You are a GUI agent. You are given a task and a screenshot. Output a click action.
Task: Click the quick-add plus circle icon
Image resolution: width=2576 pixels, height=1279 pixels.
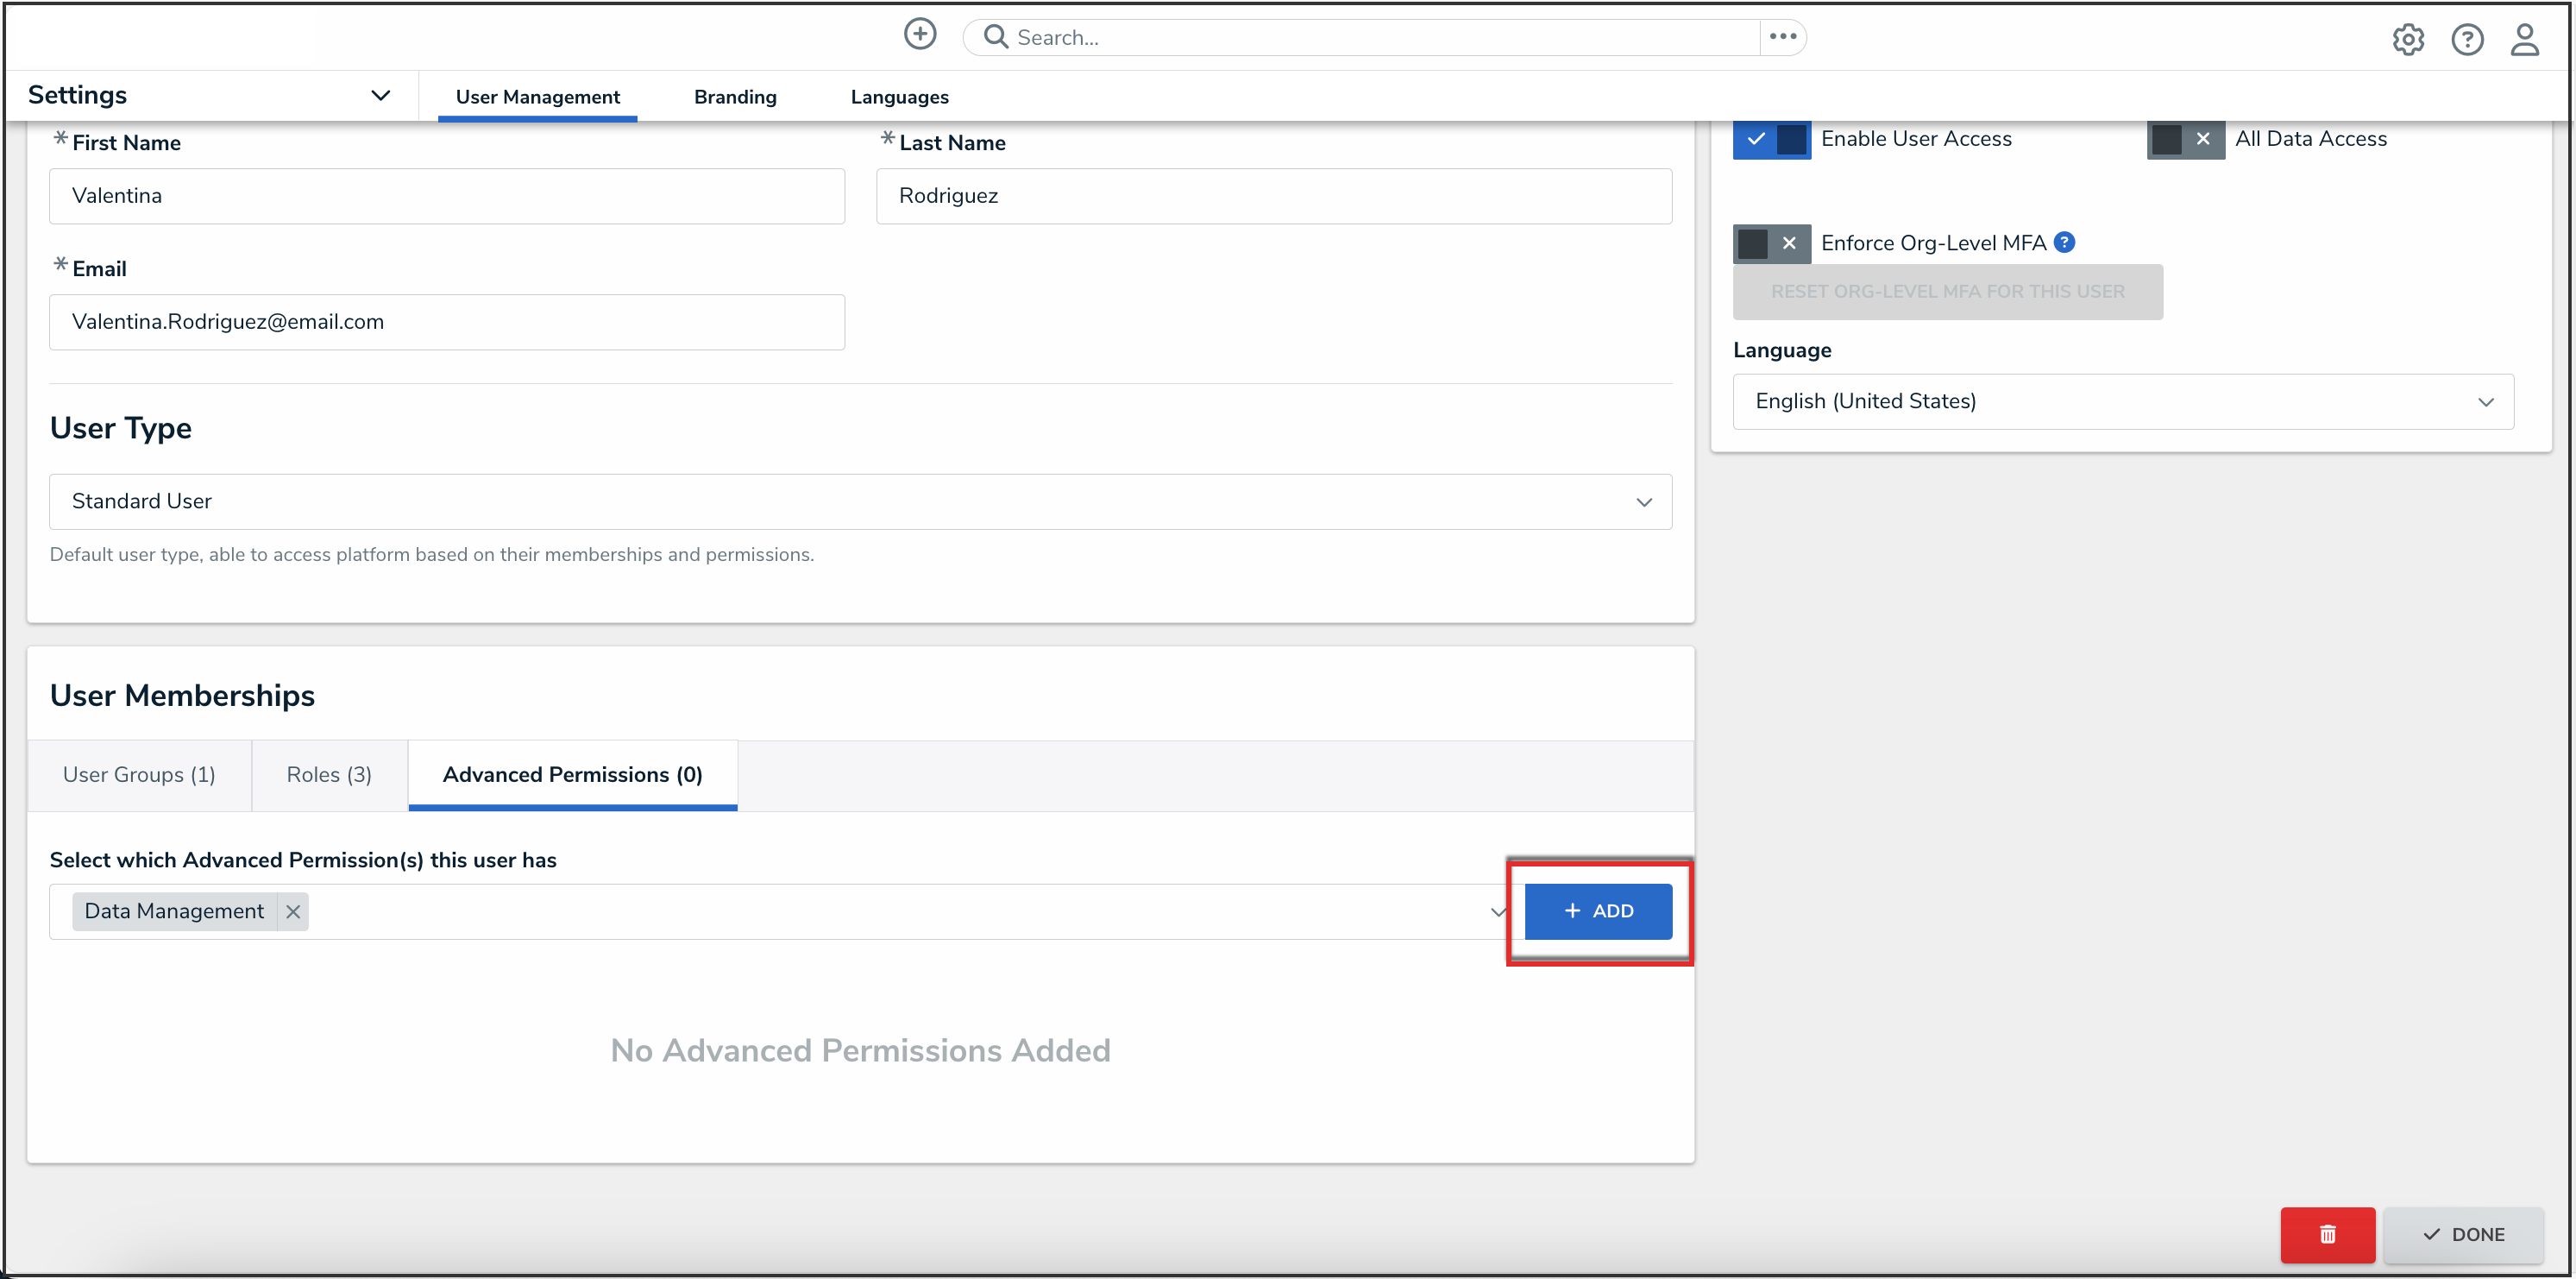[919, 35]
